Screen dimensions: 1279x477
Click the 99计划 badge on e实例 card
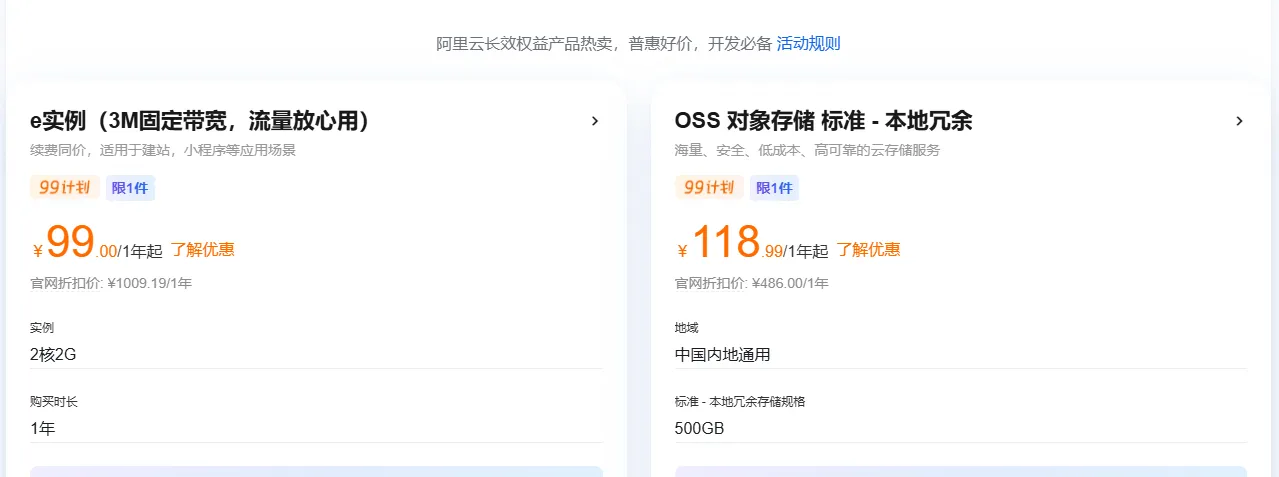[64, 187]
